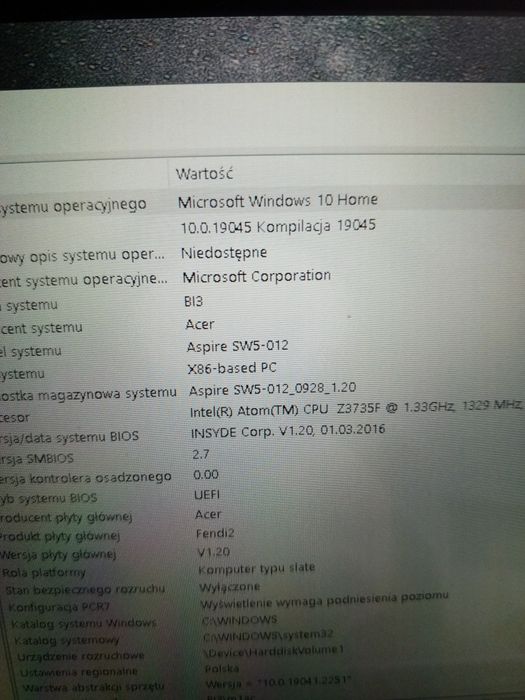Click the Rola platformy row label
Viewport: 525px width, 700px height.
point(44,572)
